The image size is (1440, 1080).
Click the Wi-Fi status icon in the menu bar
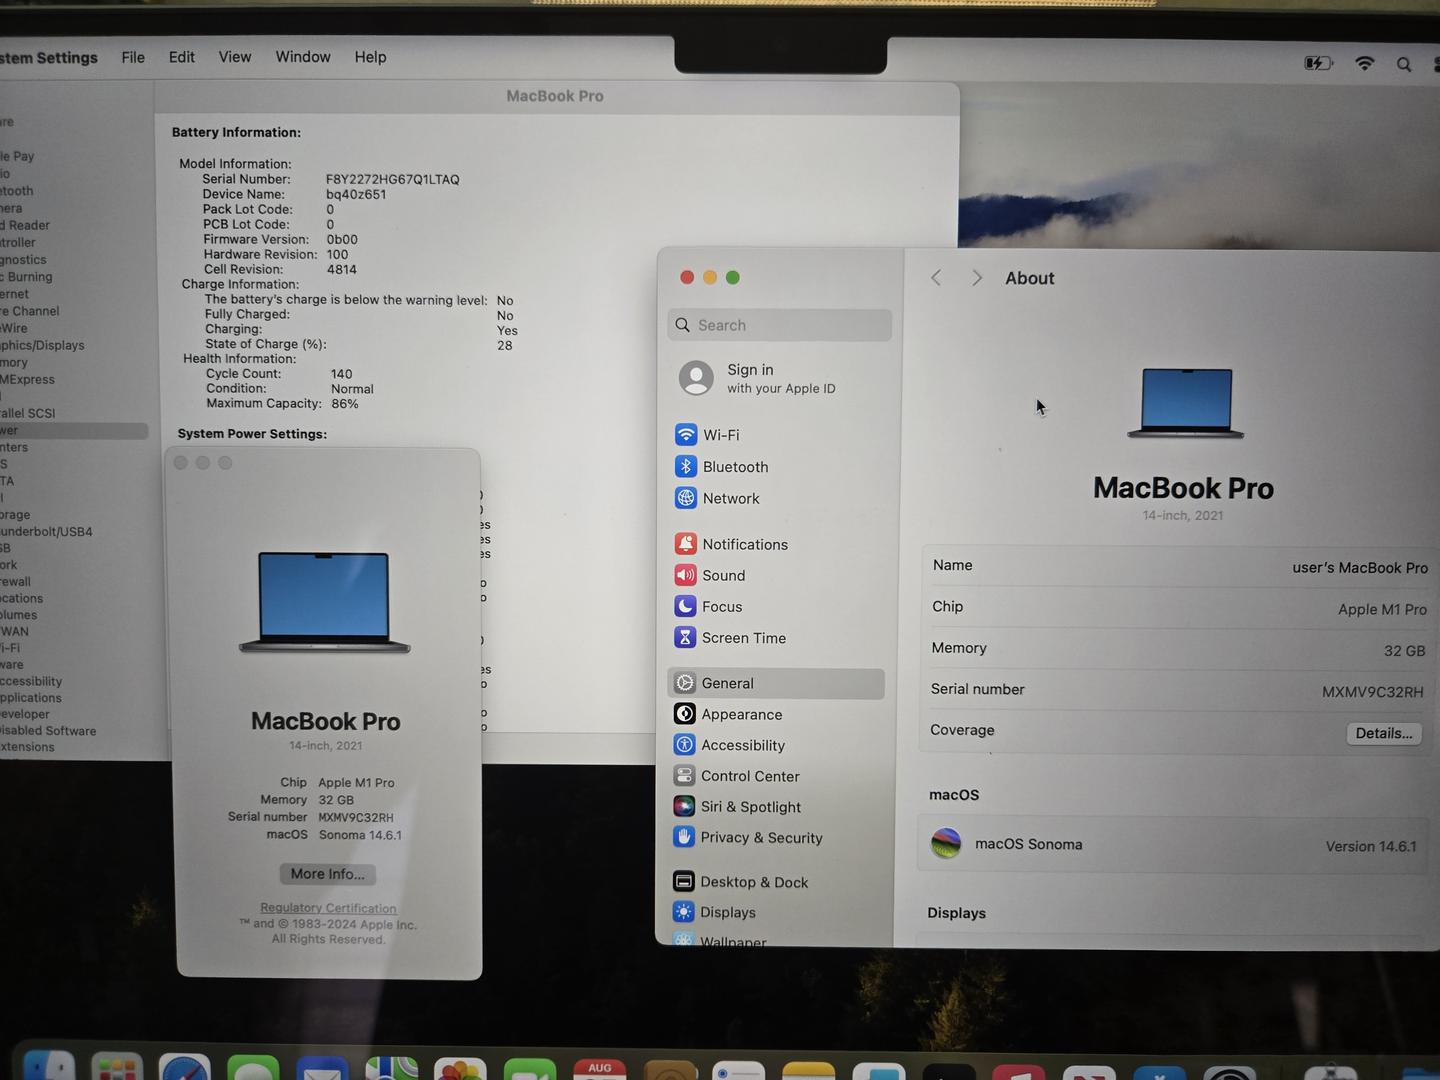coord(1364,63)
